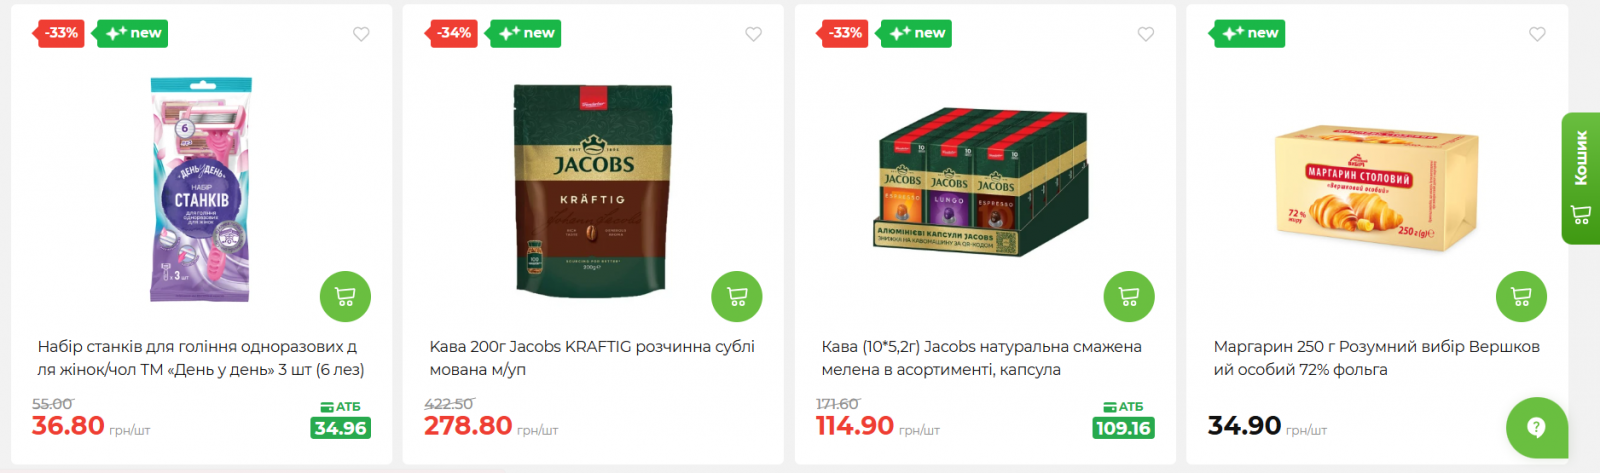The image size is (1600, 473).
Task: Open Маргарин 250 г product title link
Action: [x=1376, y=358]
